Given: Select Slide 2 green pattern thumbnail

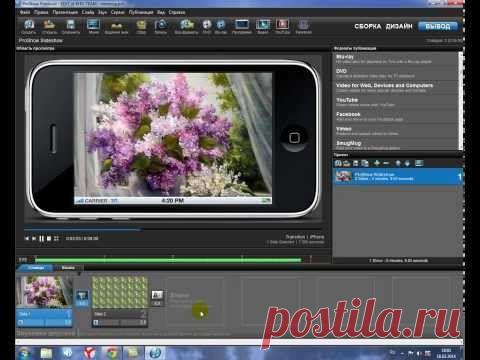Looking at the screenshot, I should click(120, 292).
